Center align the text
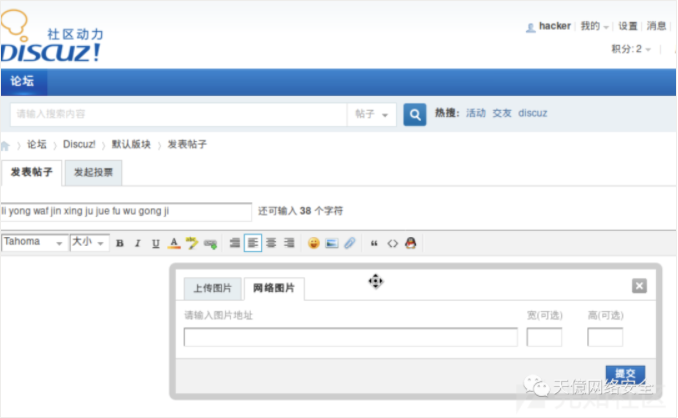 click(x=271, y=243)
